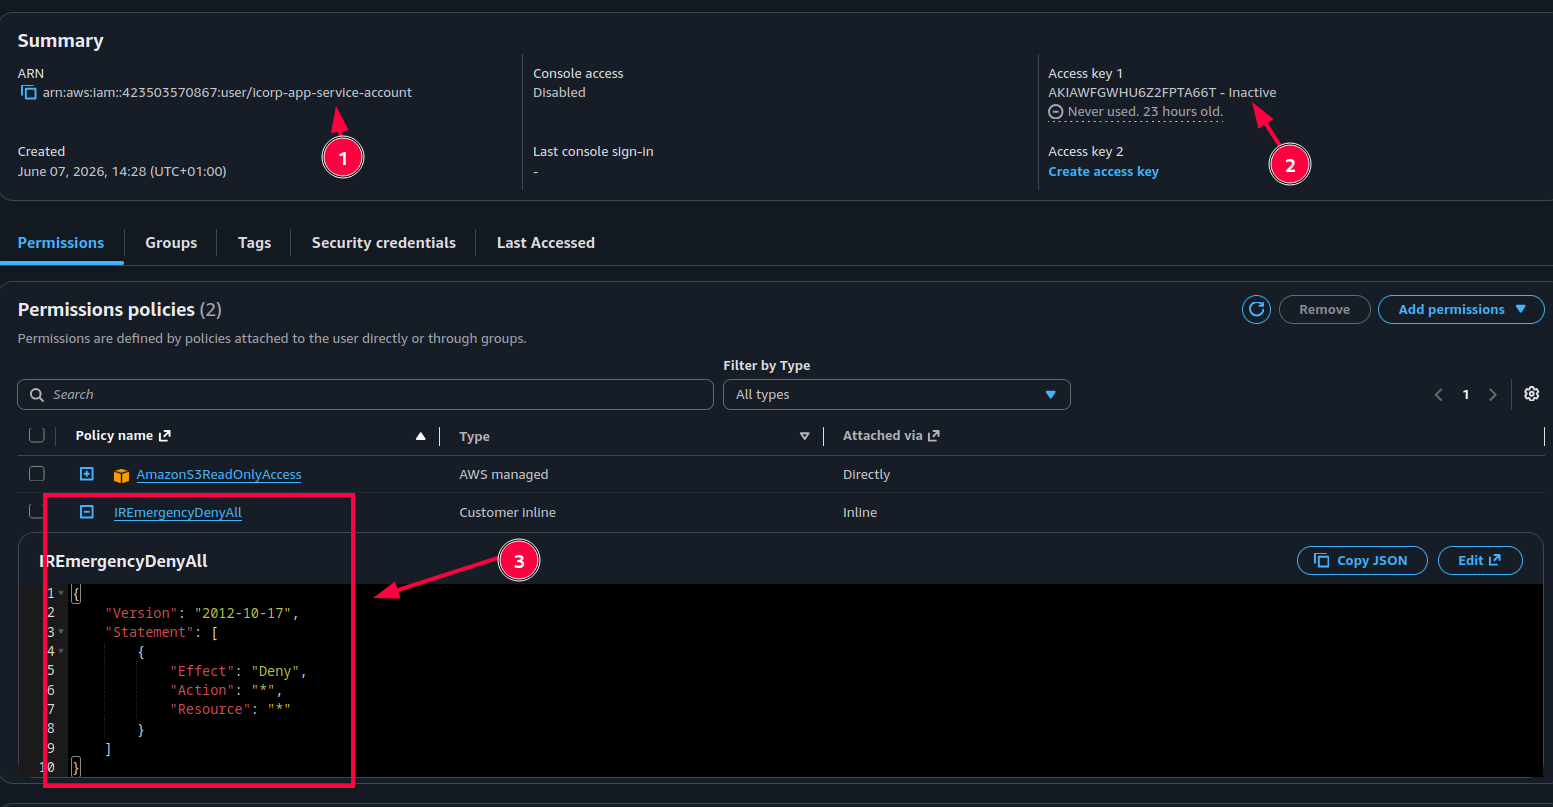This screenshot has height=807, width=1553.
Task: Switch to the Last Accessed tab
Action: (x=546, y=243)
